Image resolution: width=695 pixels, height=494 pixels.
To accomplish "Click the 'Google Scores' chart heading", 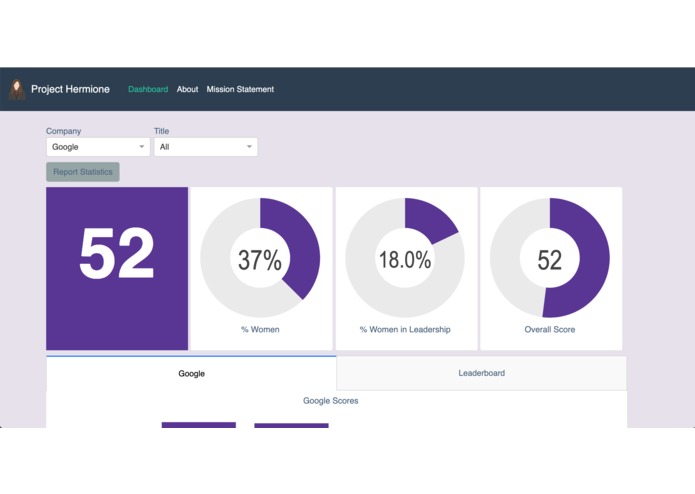I will click(x=331, y=401).
